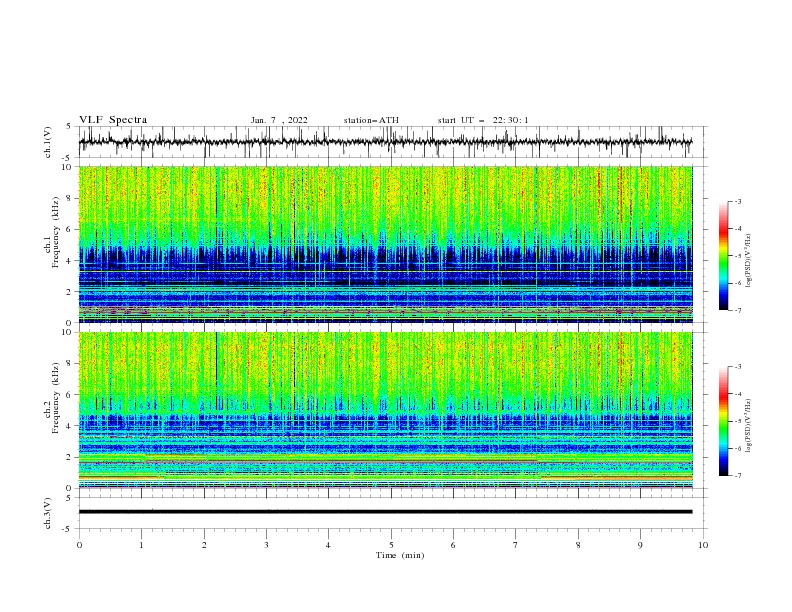Click the ch.3 flat black waveform band
Viewport: 792px width, 612px height.
coord(385,512)
